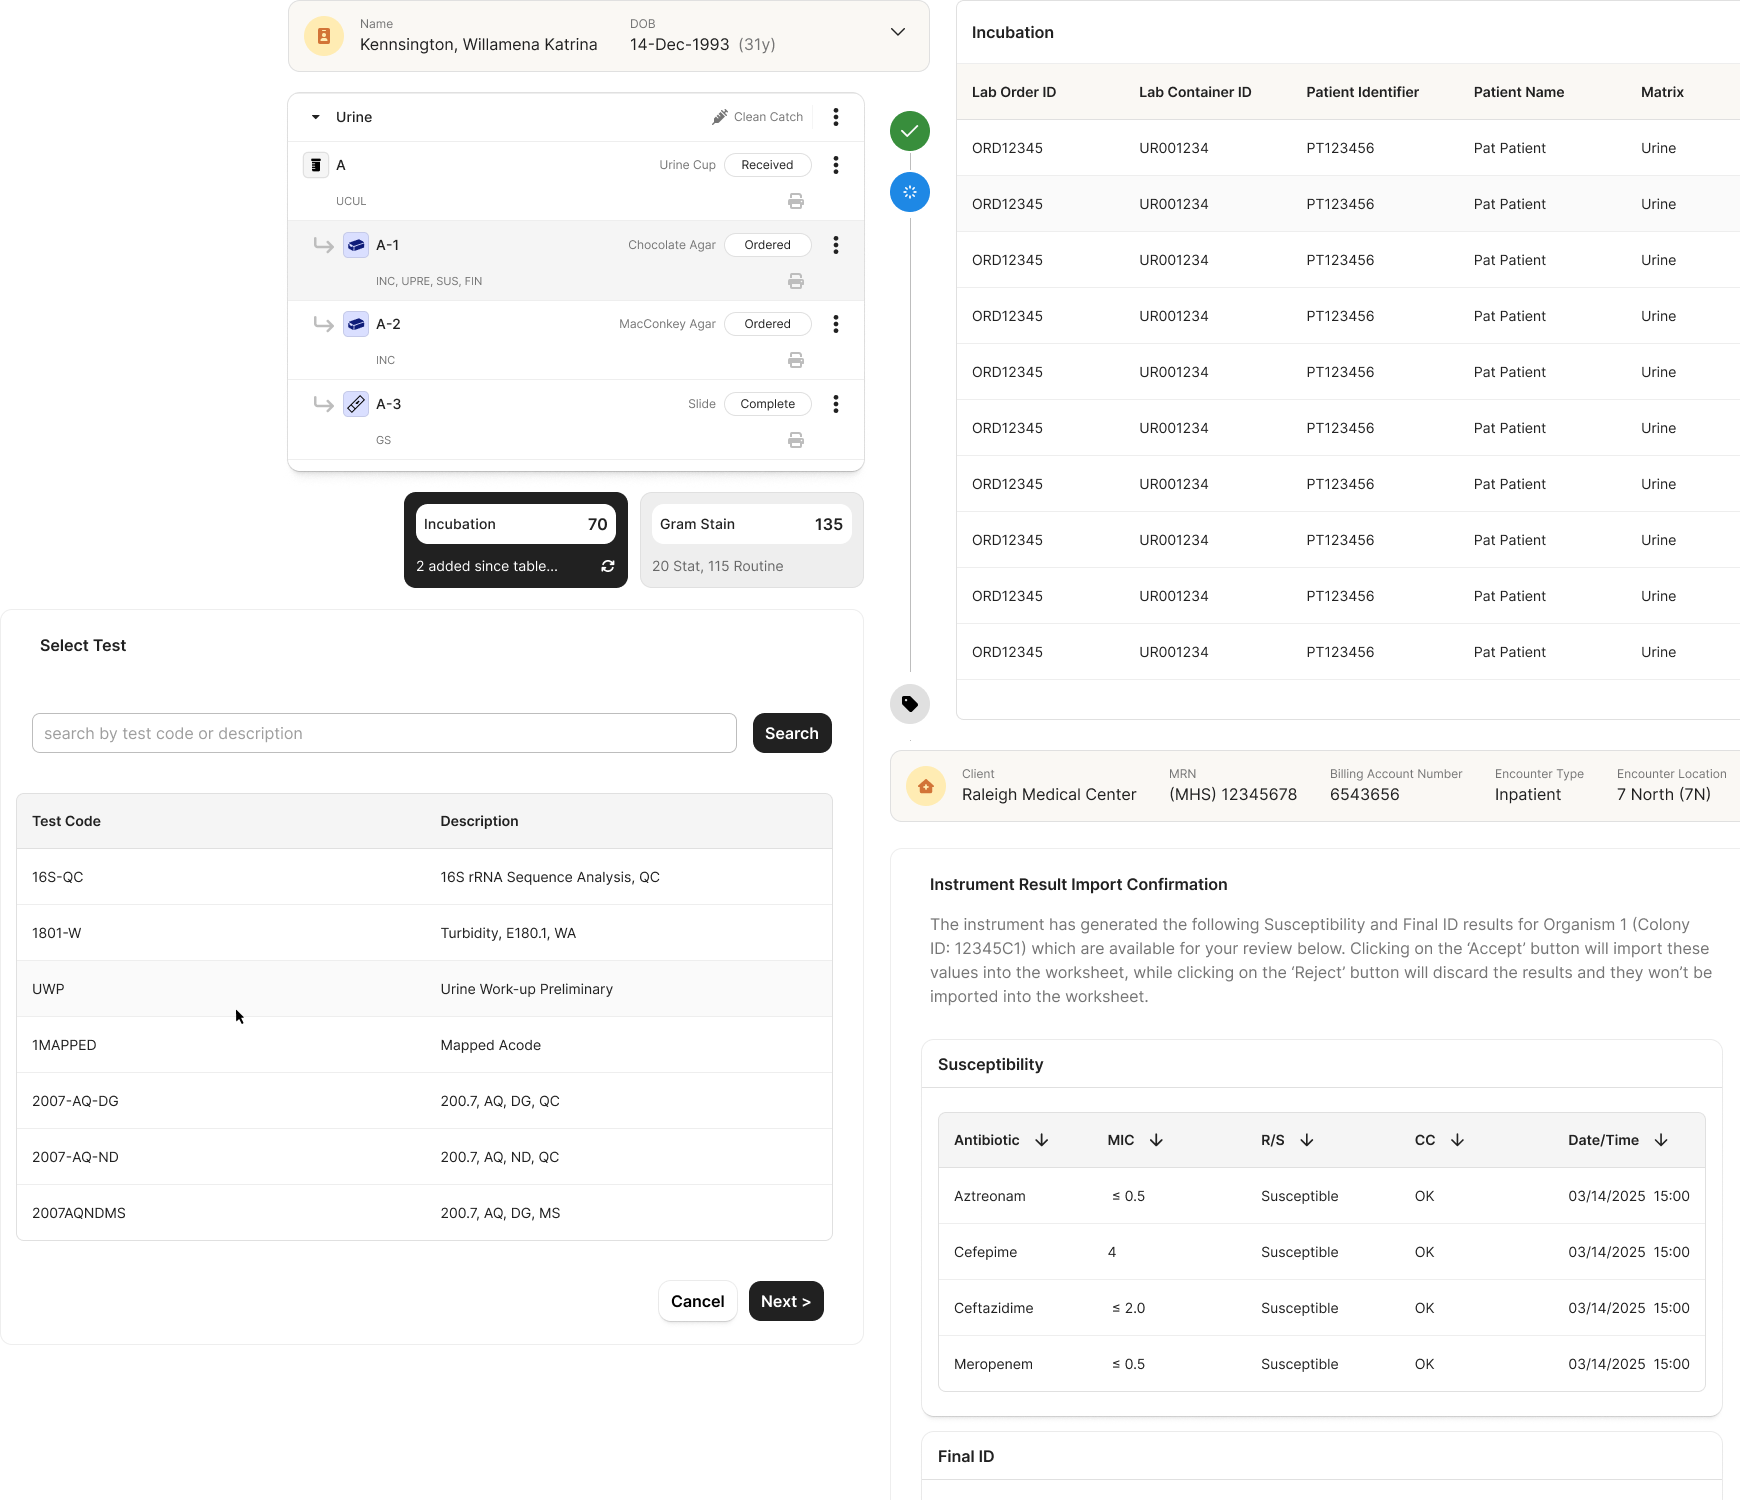The image size is (1740, 1500).
Task: Click the blue in-progress step icon
Action: click(x=910, y=192)
